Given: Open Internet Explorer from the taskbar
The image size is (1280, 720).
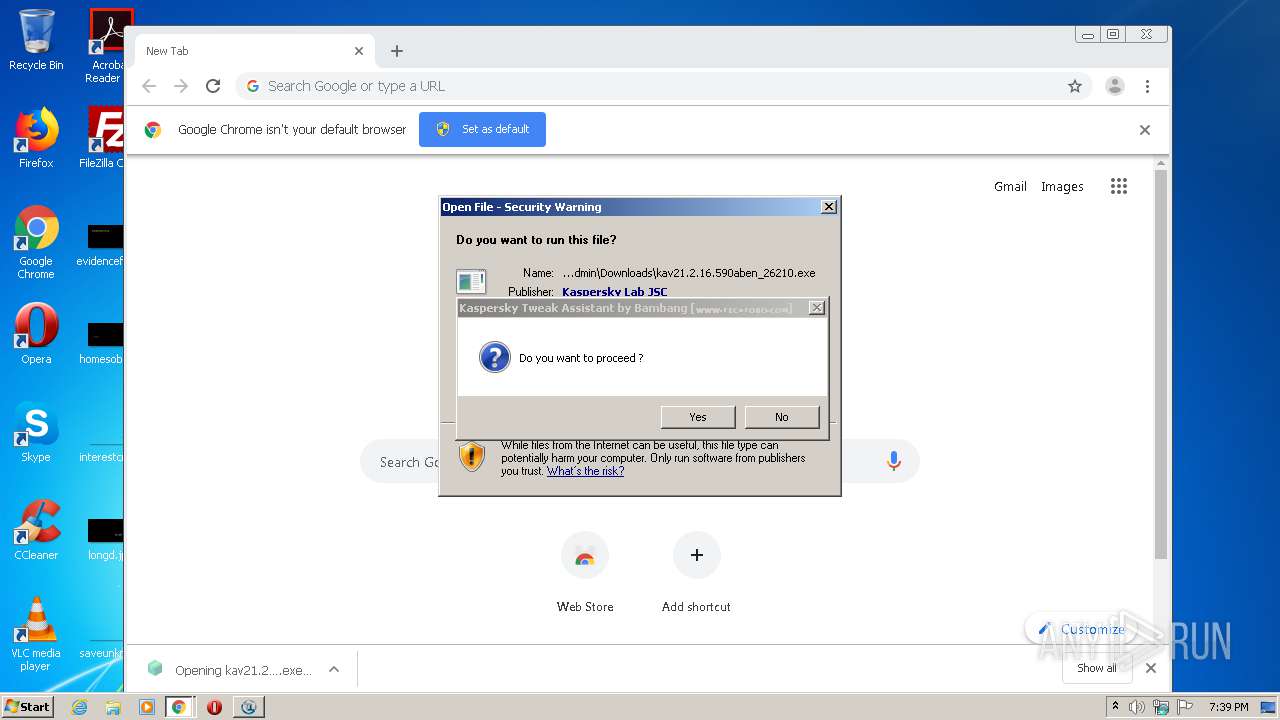Looking at the screenshot, I should tap(79, 707).
